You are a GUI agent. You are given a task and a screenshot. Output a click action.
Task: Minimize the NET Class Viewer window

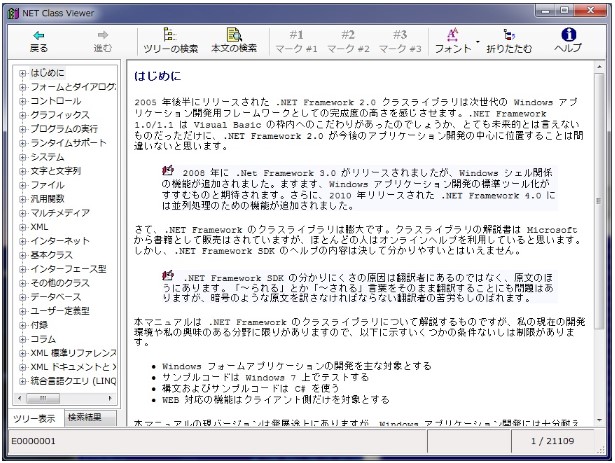[x=546, y=11]
